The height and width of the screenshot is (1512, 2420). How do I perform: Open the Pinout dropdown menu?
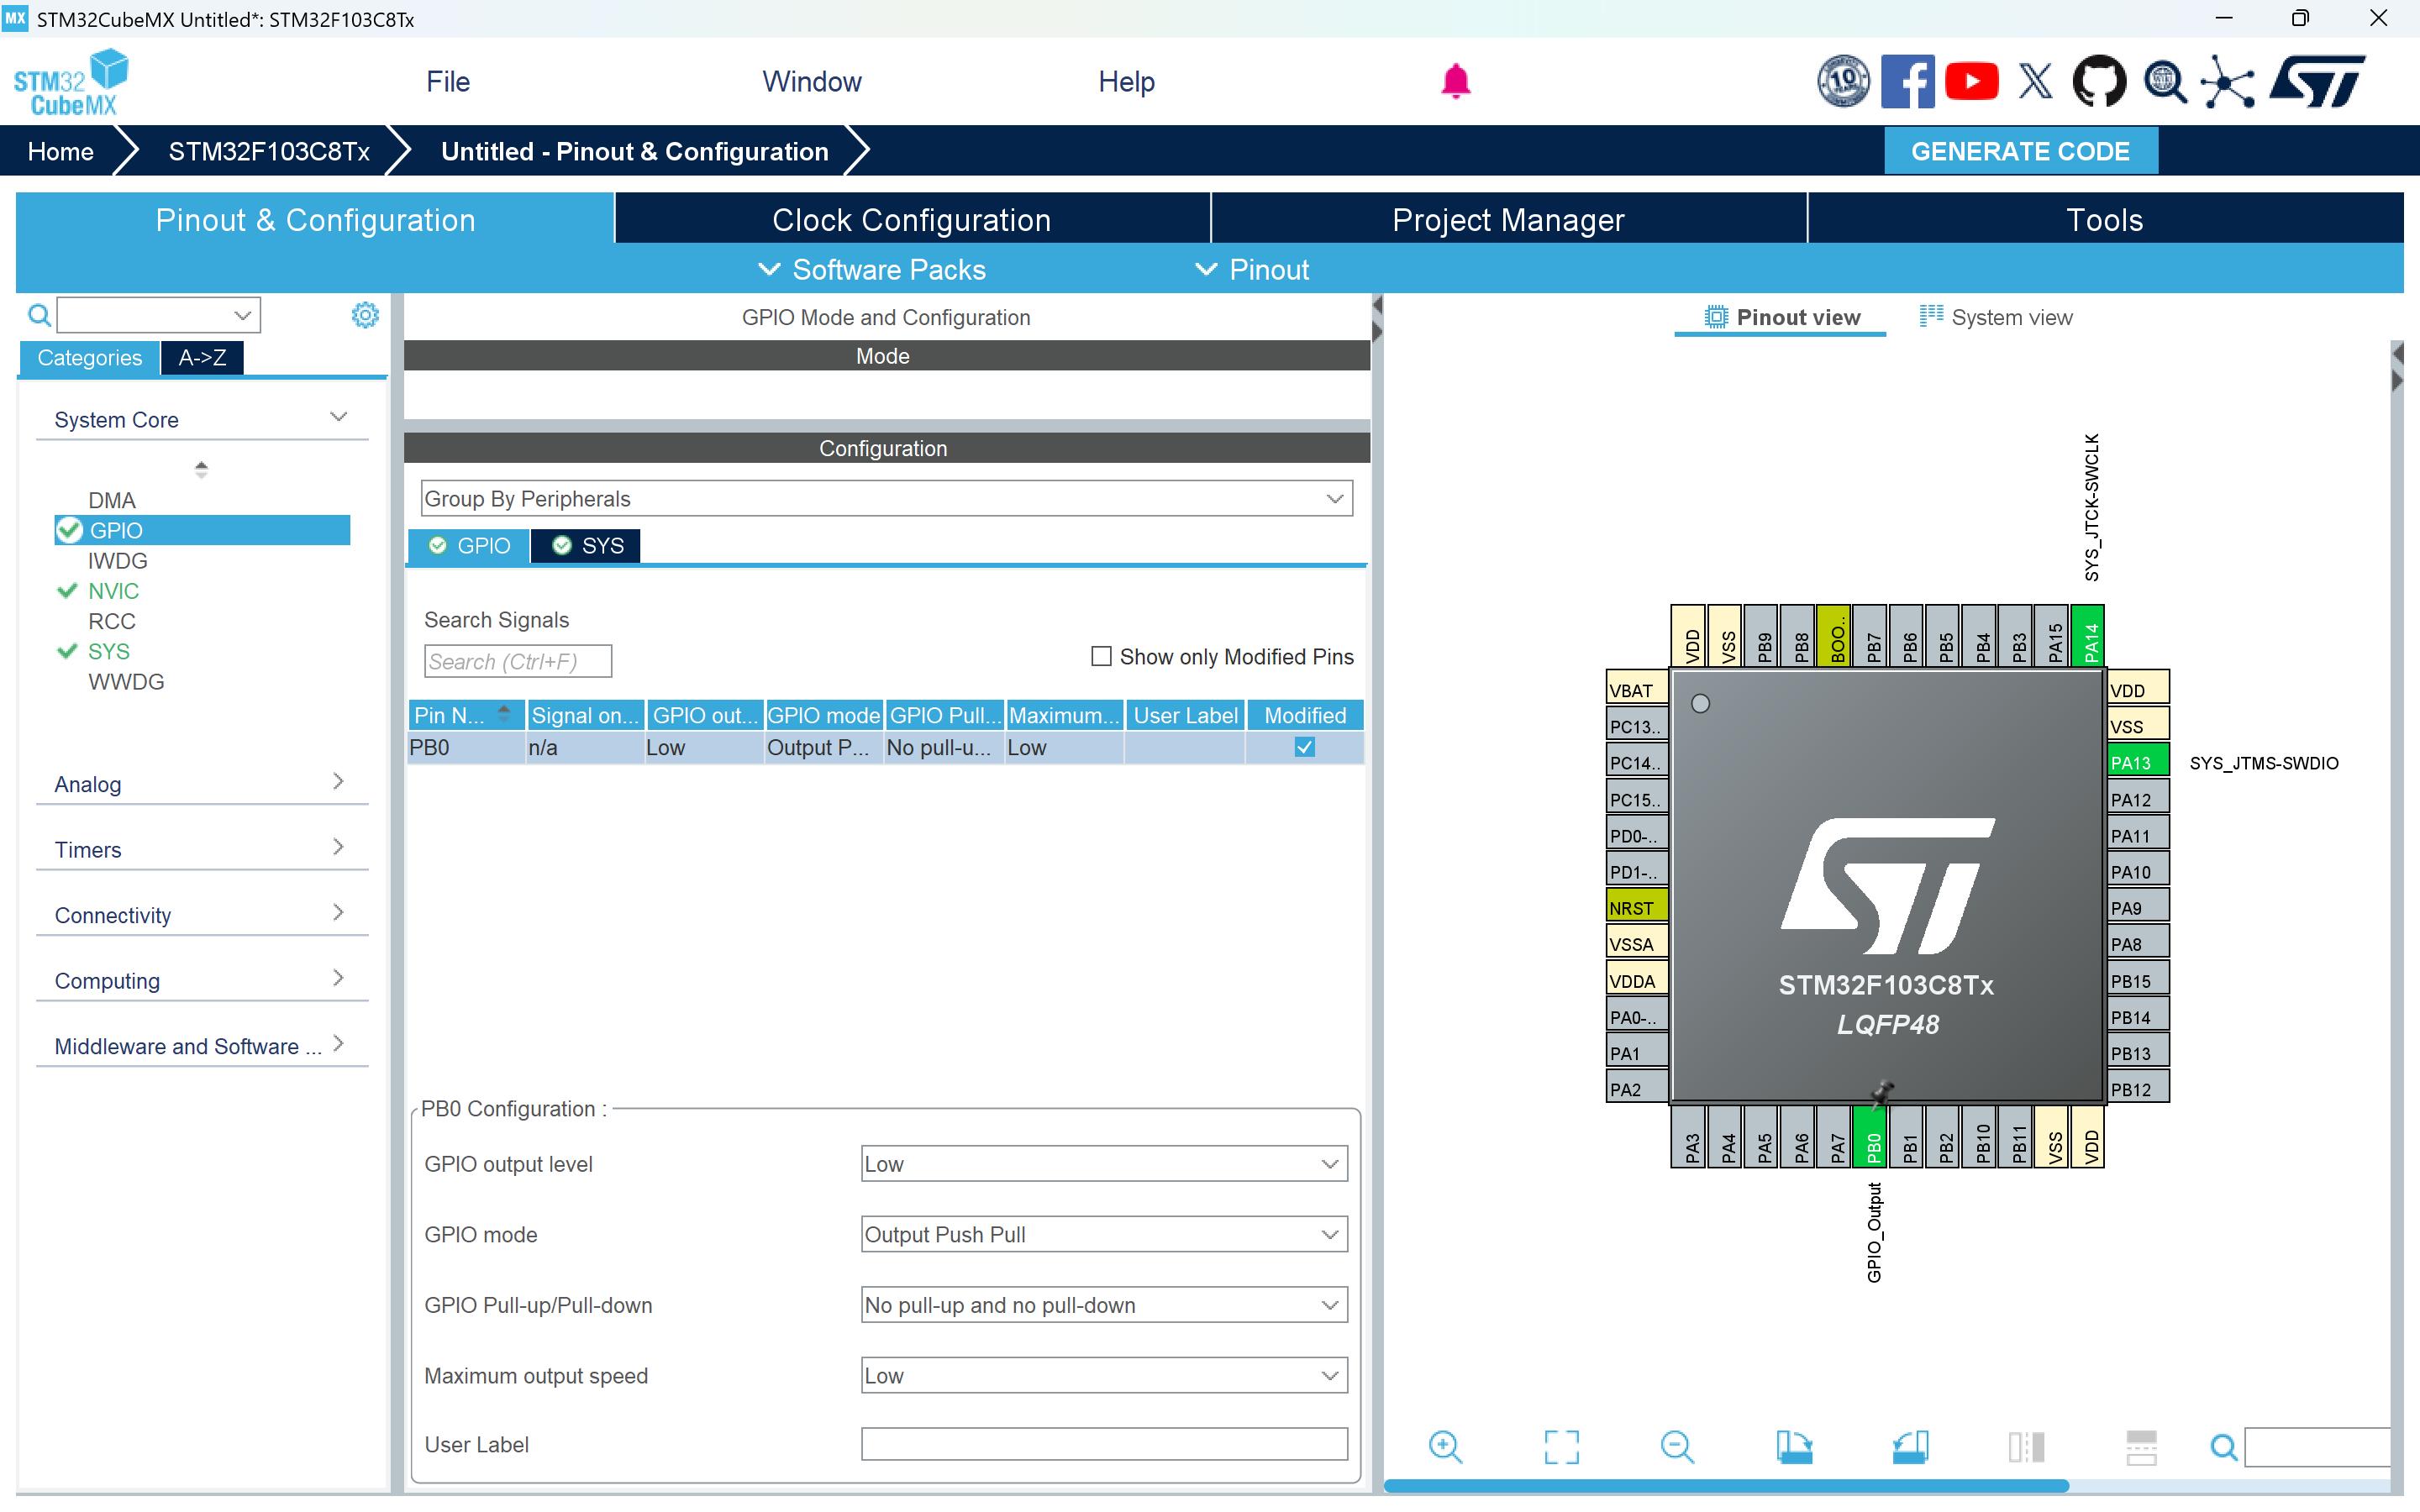[1252, 269]
